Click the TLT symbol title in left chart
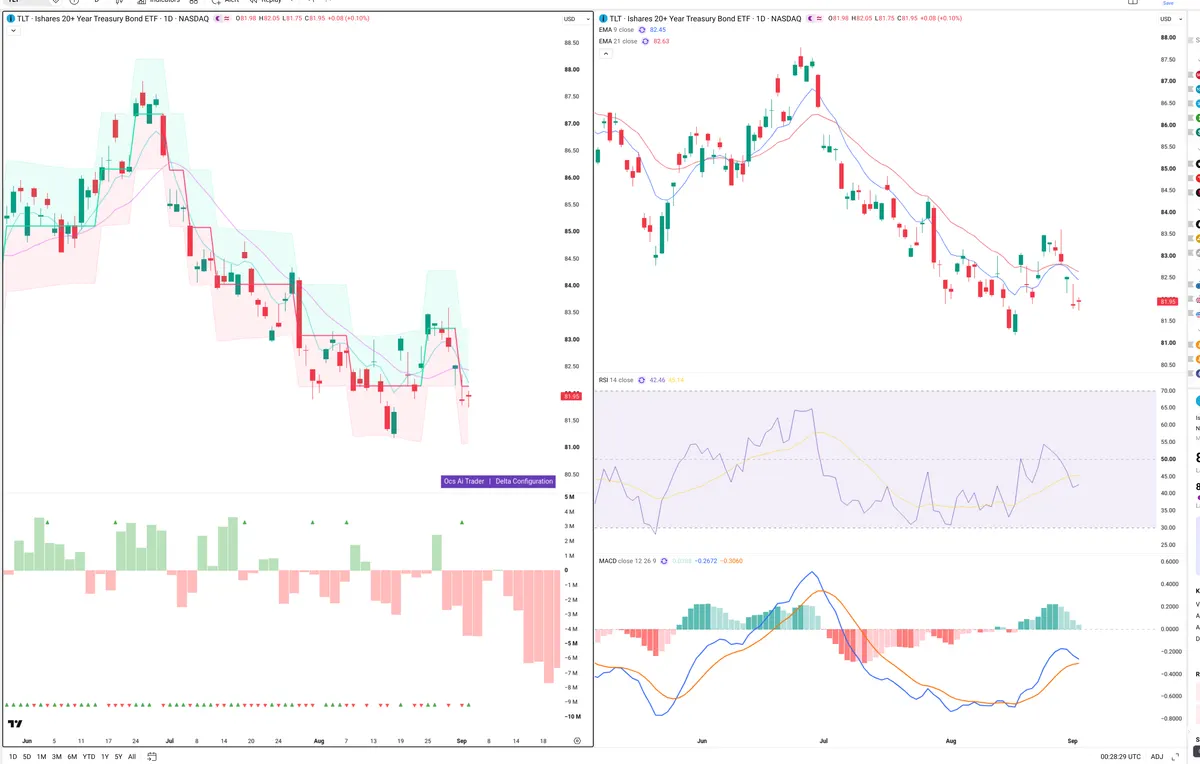The height and width of the screenshot is (764, 1200). [x=113, y=19]
